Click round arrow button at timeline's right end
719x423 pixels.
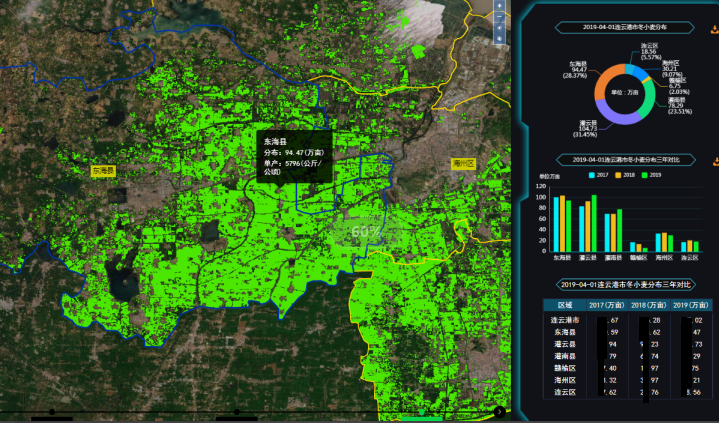click(499, 411)
